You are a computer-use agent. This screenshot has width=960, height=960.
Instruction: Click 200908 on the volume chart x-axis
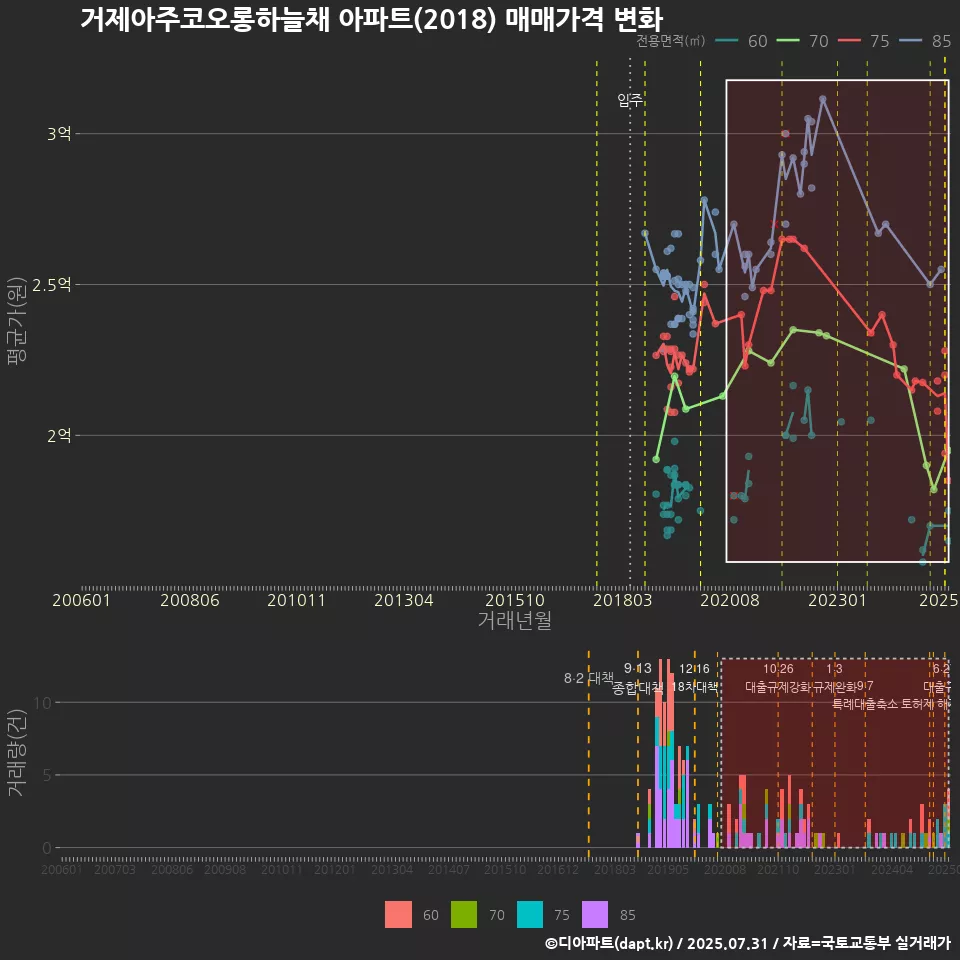coord(225,869)
